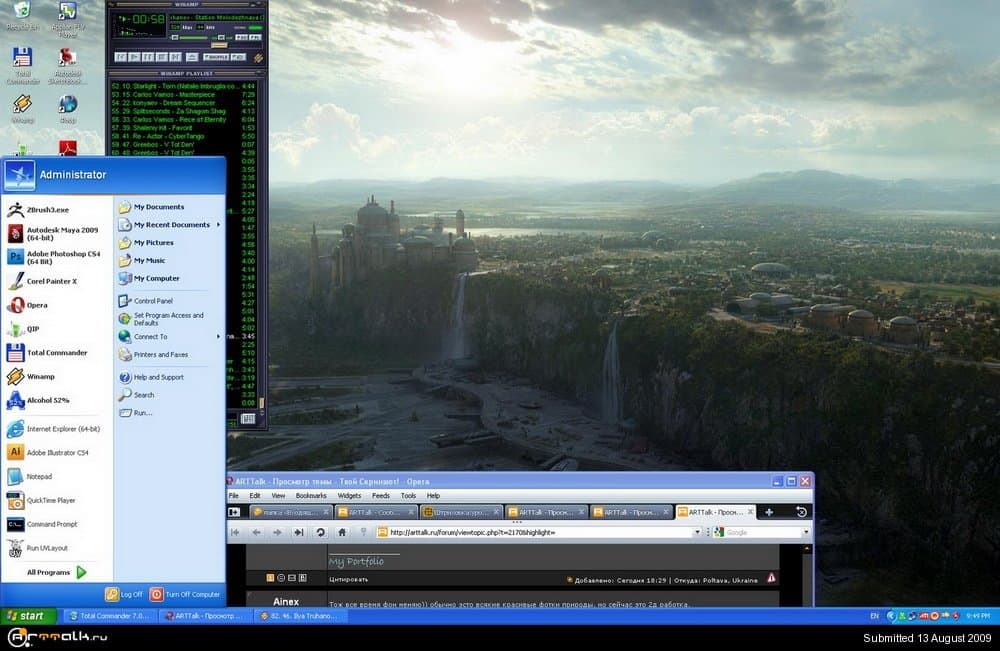The height and width of the screenshot is (651, 1000).
Task: Expand All Programs with the green arrow
Action: 82,572
